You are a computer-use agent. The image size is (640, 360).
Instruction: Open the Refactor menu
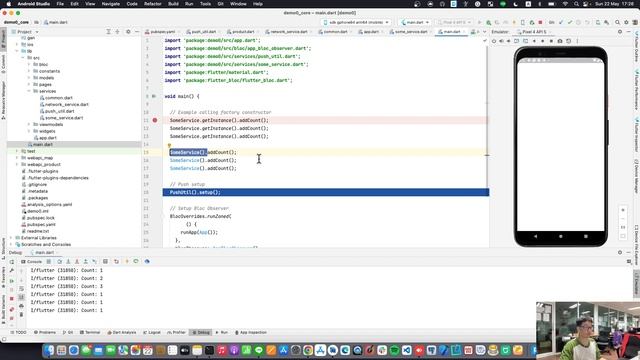coord(153,4)
